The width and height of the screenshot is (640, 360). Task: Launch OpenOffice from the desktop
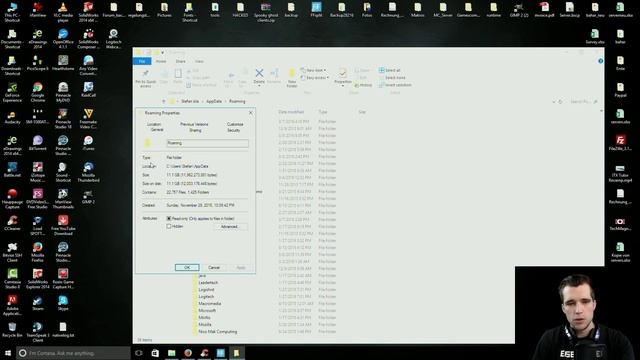click(63, 38)
